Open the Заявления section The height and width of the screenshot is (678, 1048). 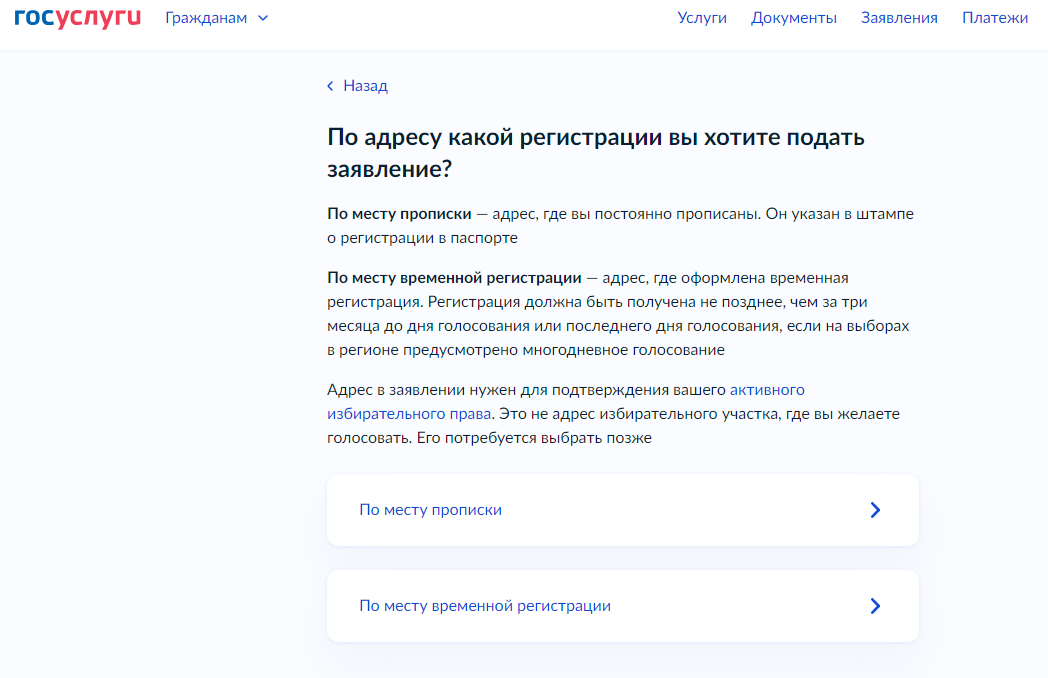pyautogui.click(x=899, y=18)
